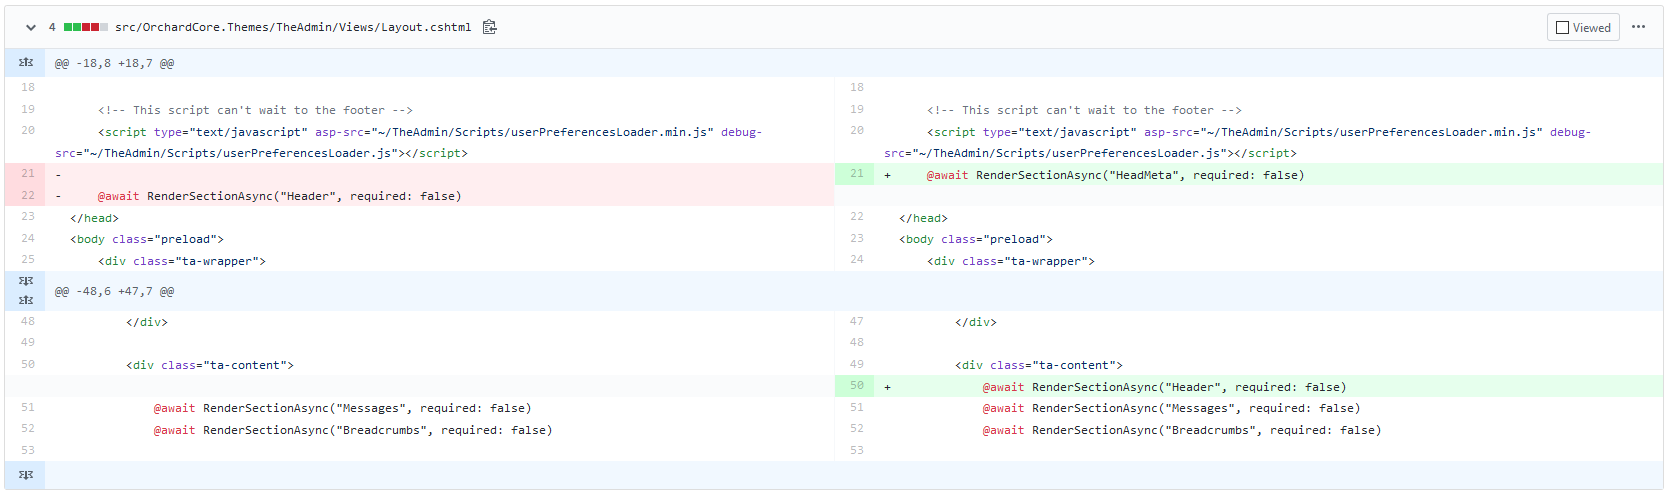The image size is (1668, 497).
Task: Click the plus marker on added HeadMeta line
Action: 887,175
